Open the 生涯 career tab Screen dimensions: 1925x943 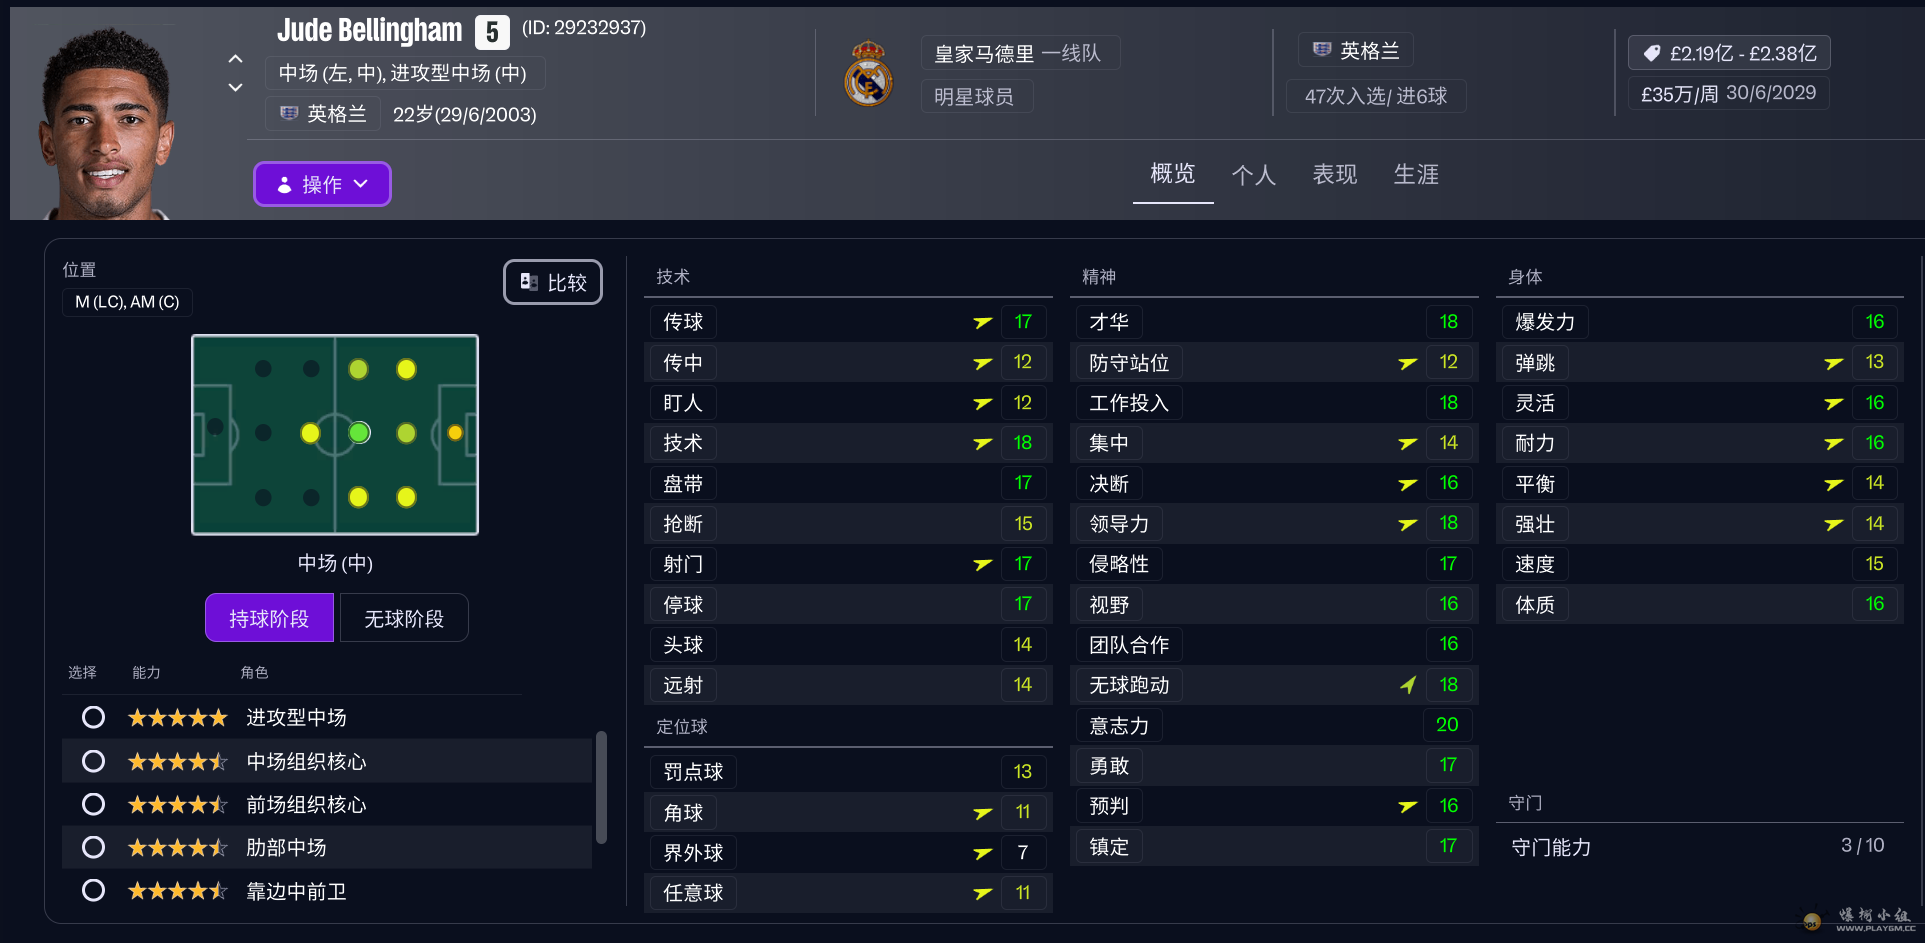[x=1415, y=175]
